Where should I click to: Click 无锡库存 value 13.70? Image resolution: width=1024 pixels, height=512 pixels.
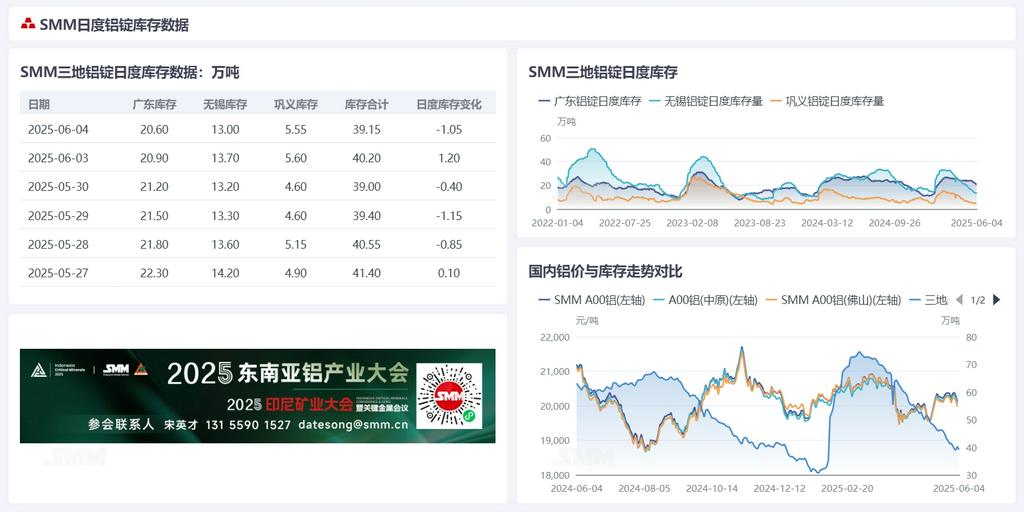click(225, 158)
